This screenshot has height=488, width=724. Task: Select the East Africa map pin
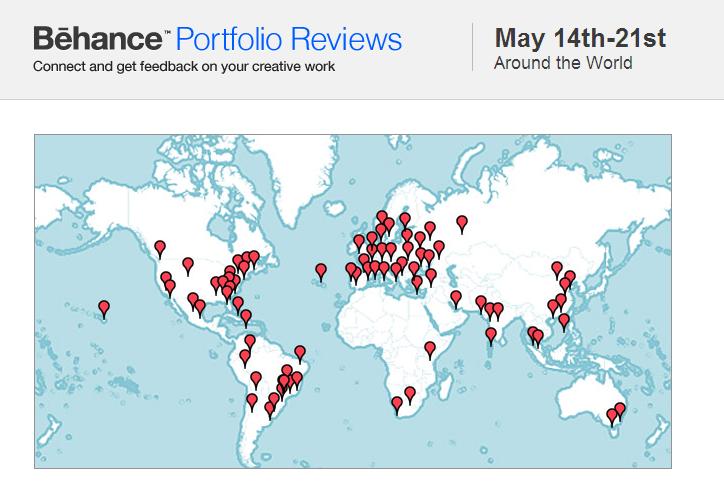[x=430, y=350]
